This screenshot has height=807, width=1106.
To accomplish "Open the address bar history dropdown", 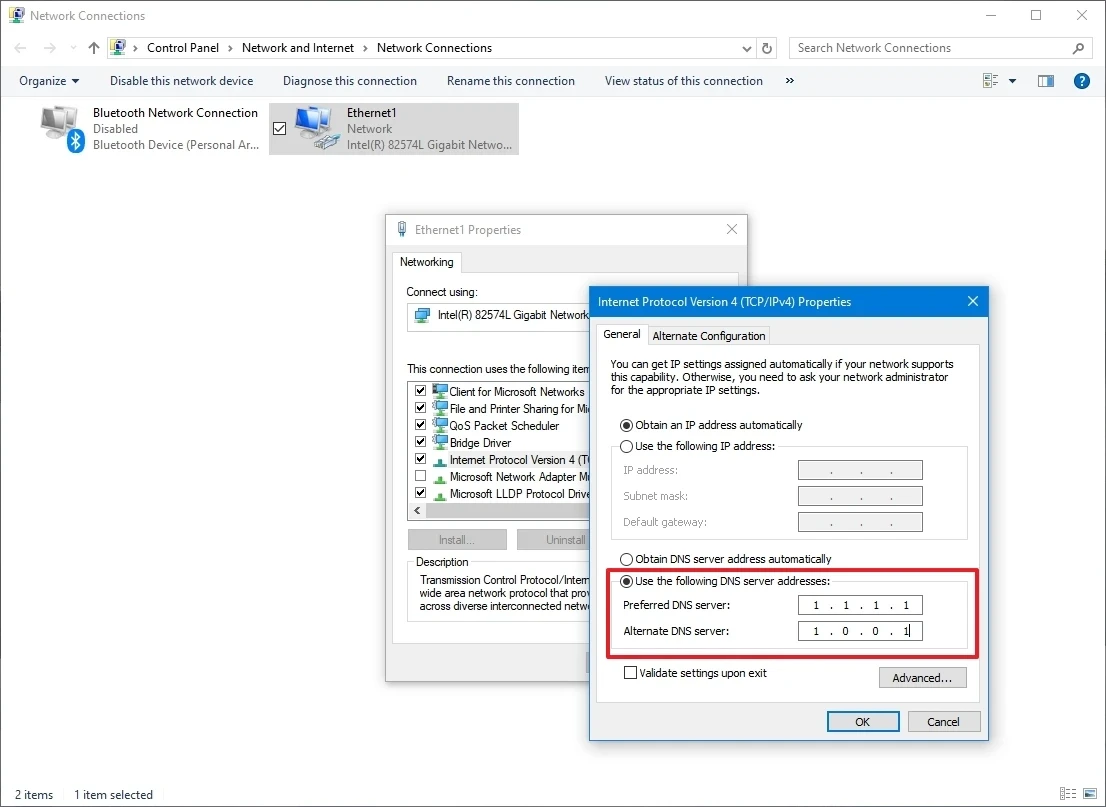I will click(746, 47).
